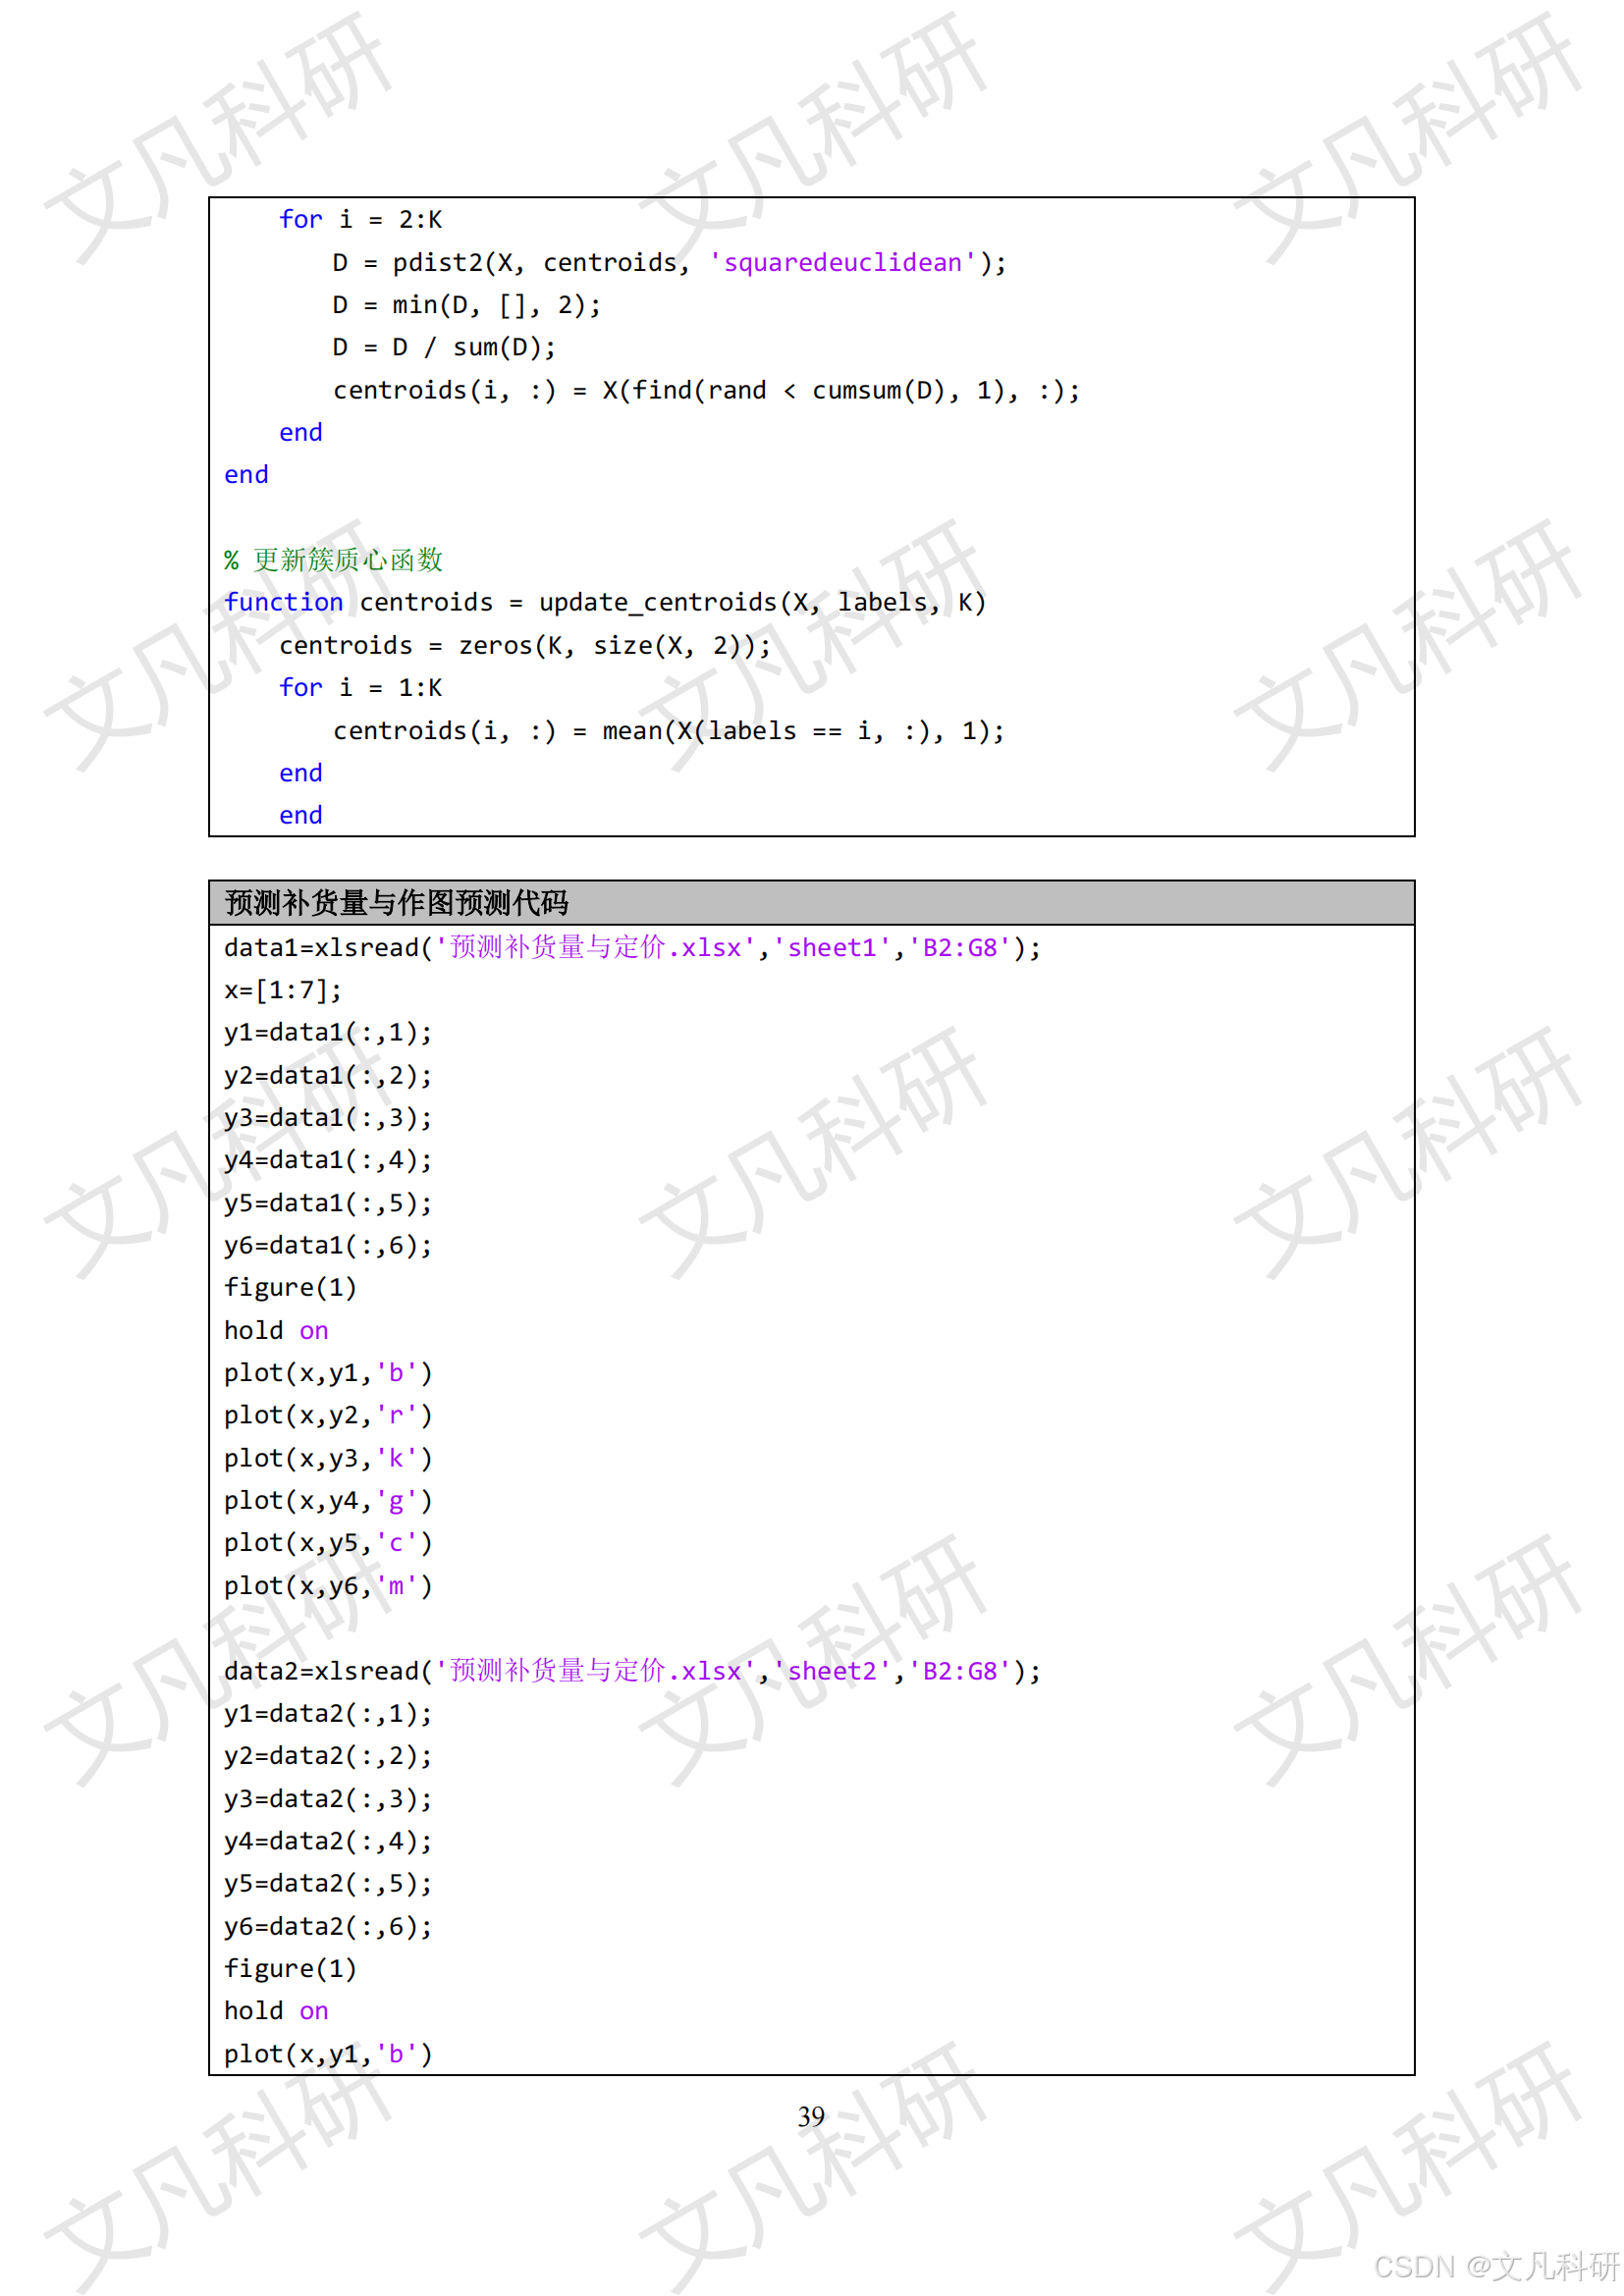Click the line "y1=data1(:,1);"

pyautogui.click(x=328, y=1032)
